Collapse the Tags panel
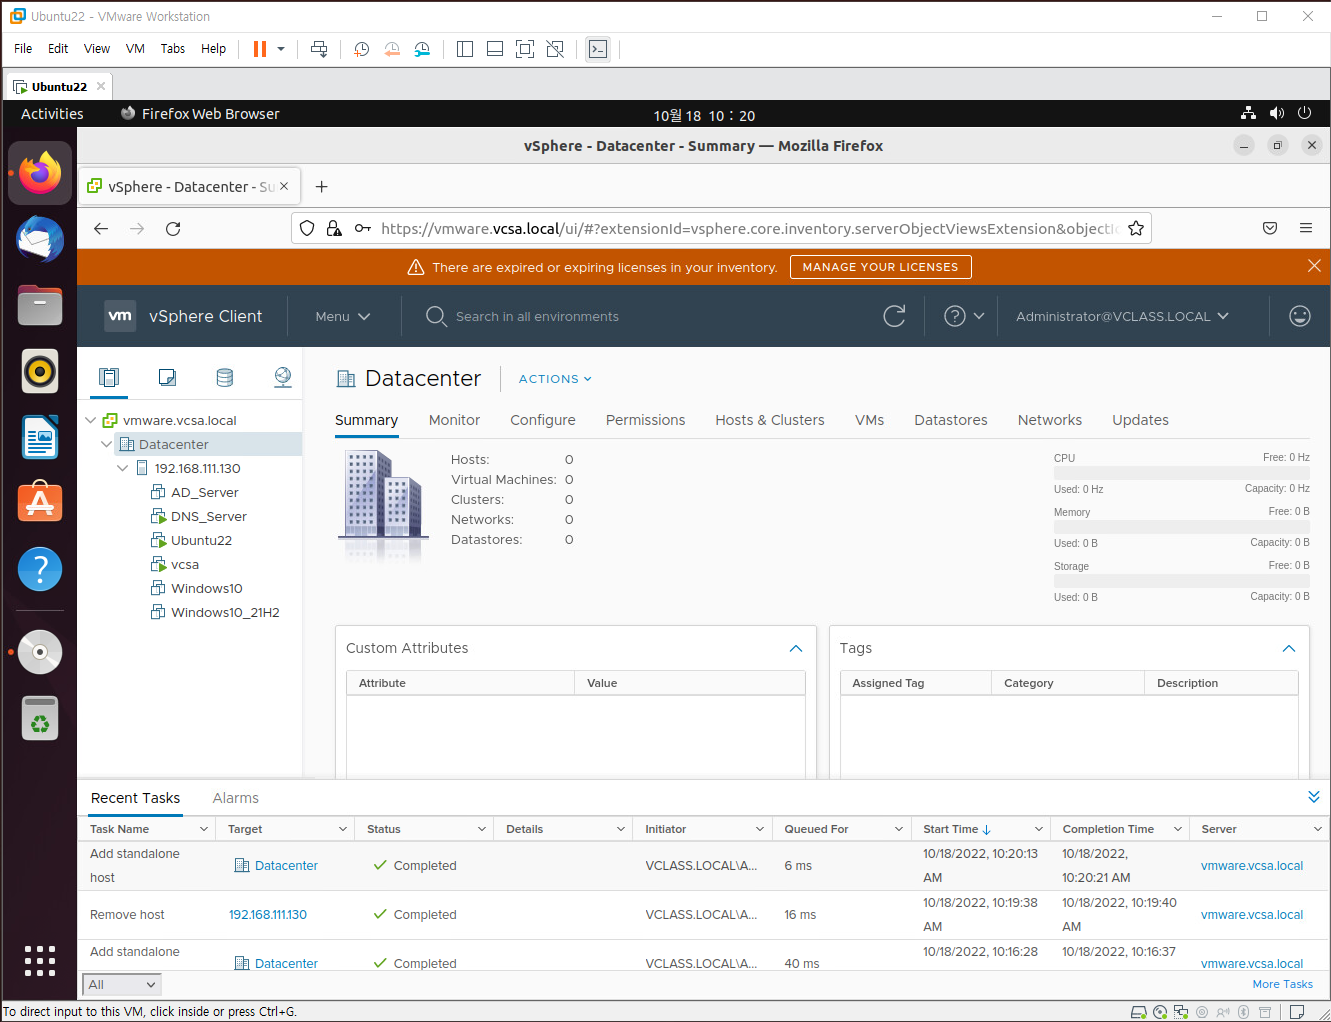The height and width of the screenshot is (1022, 1331). coord(1289,648)
